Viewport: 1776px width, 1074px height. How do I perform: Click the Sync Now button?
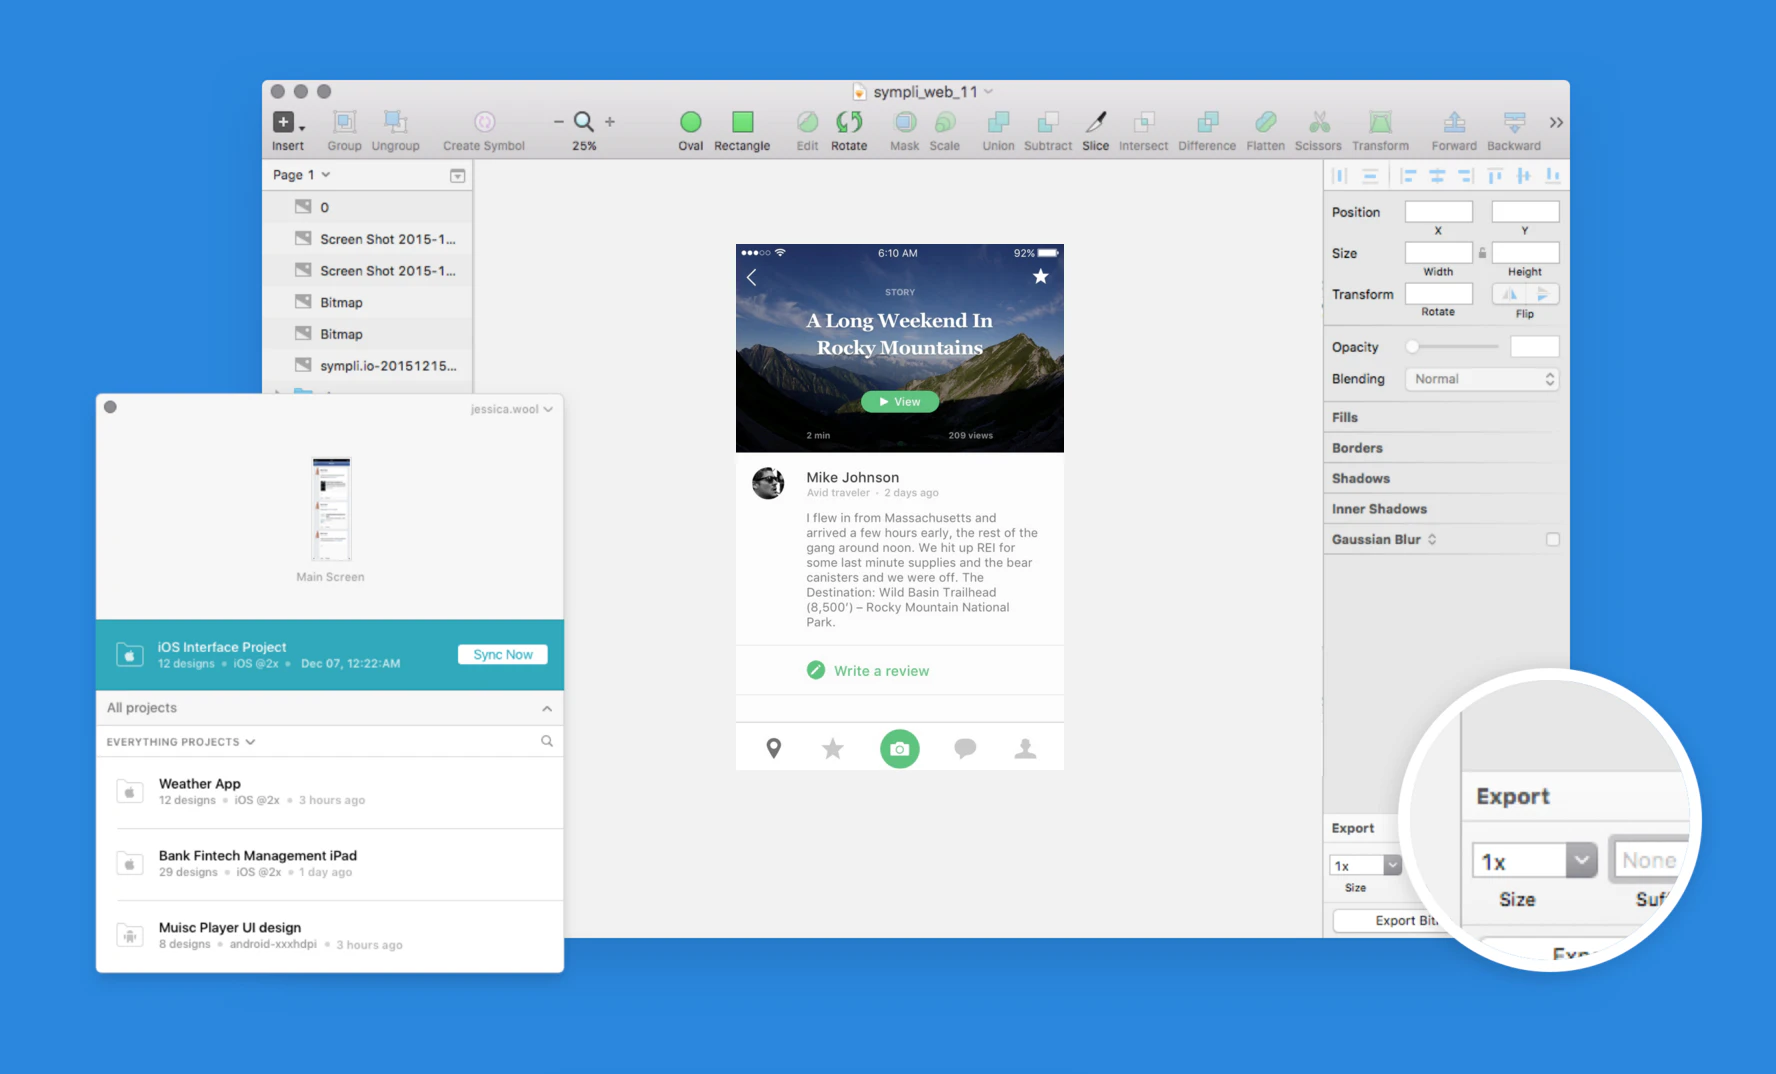point(503,654)
